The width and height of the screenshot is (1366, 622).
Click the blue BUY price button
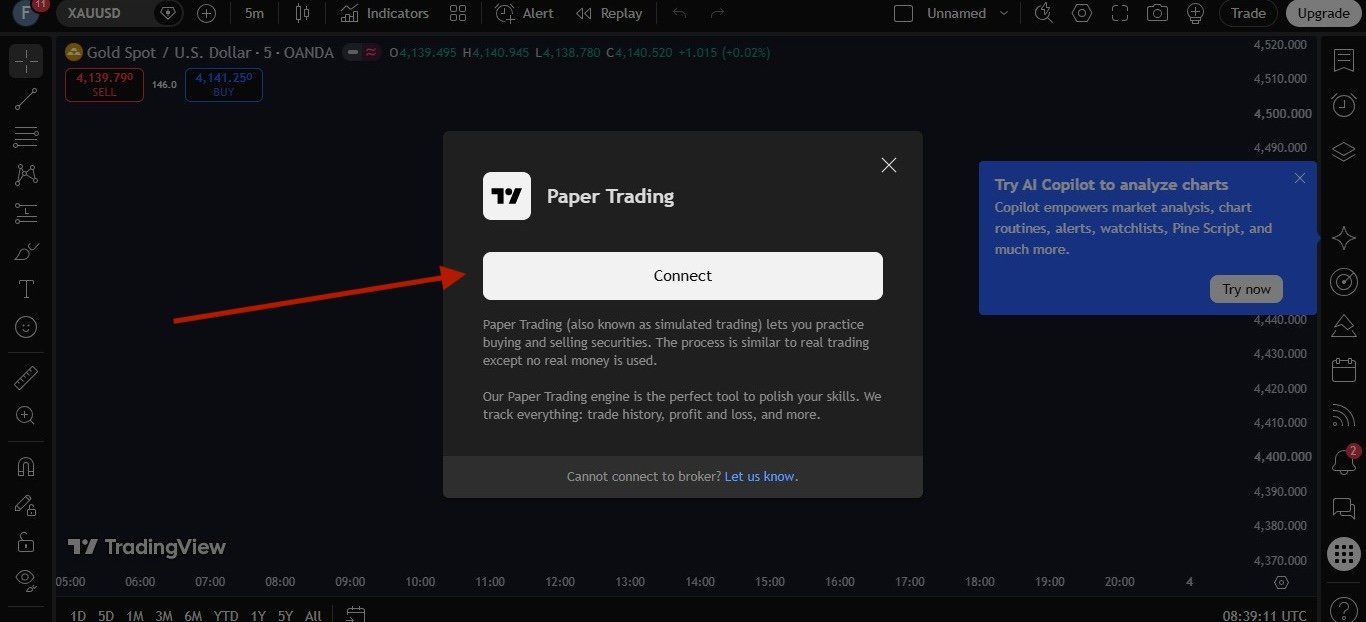coord(223,84)
